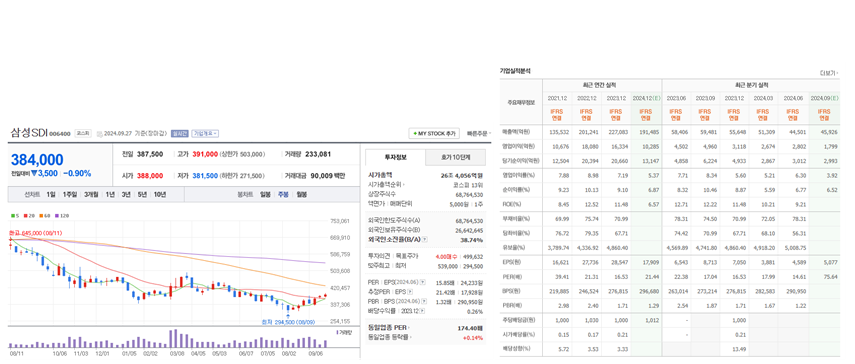Select the 일봉 daily candle chart
Image resolution: width=855 pixels, height=364 pixels.
pyautogui.click(x=266, y=195)
